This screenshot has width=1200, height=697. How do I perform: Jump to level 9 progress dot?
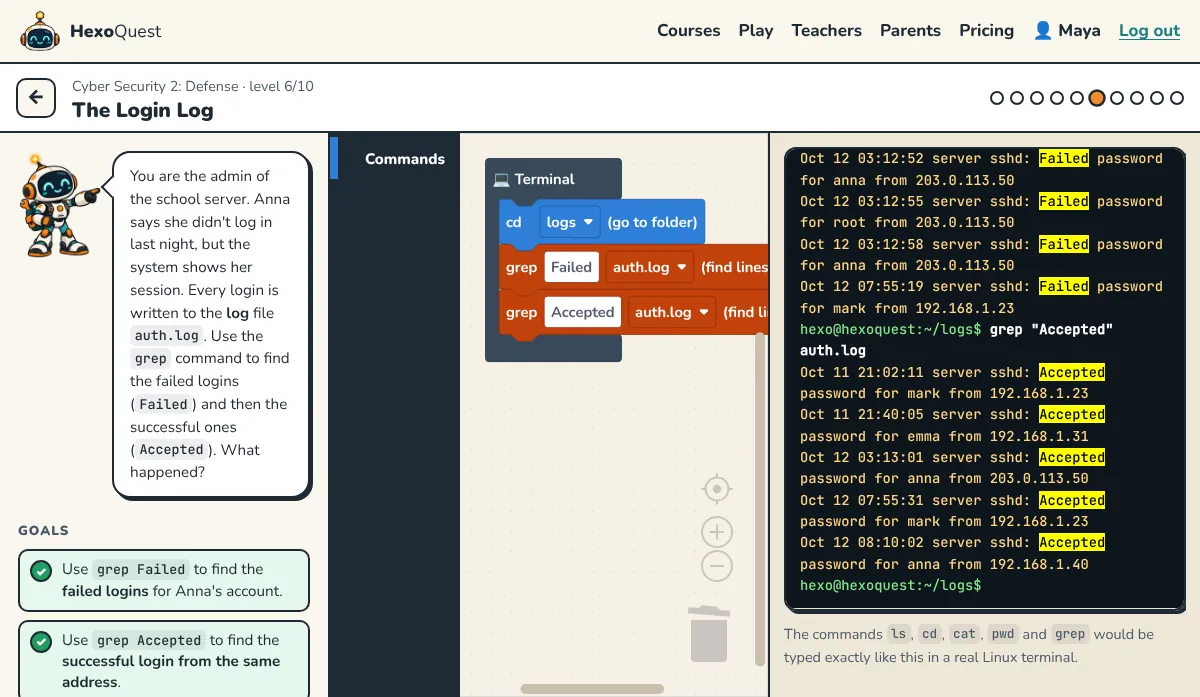[x=1157, y=98]
